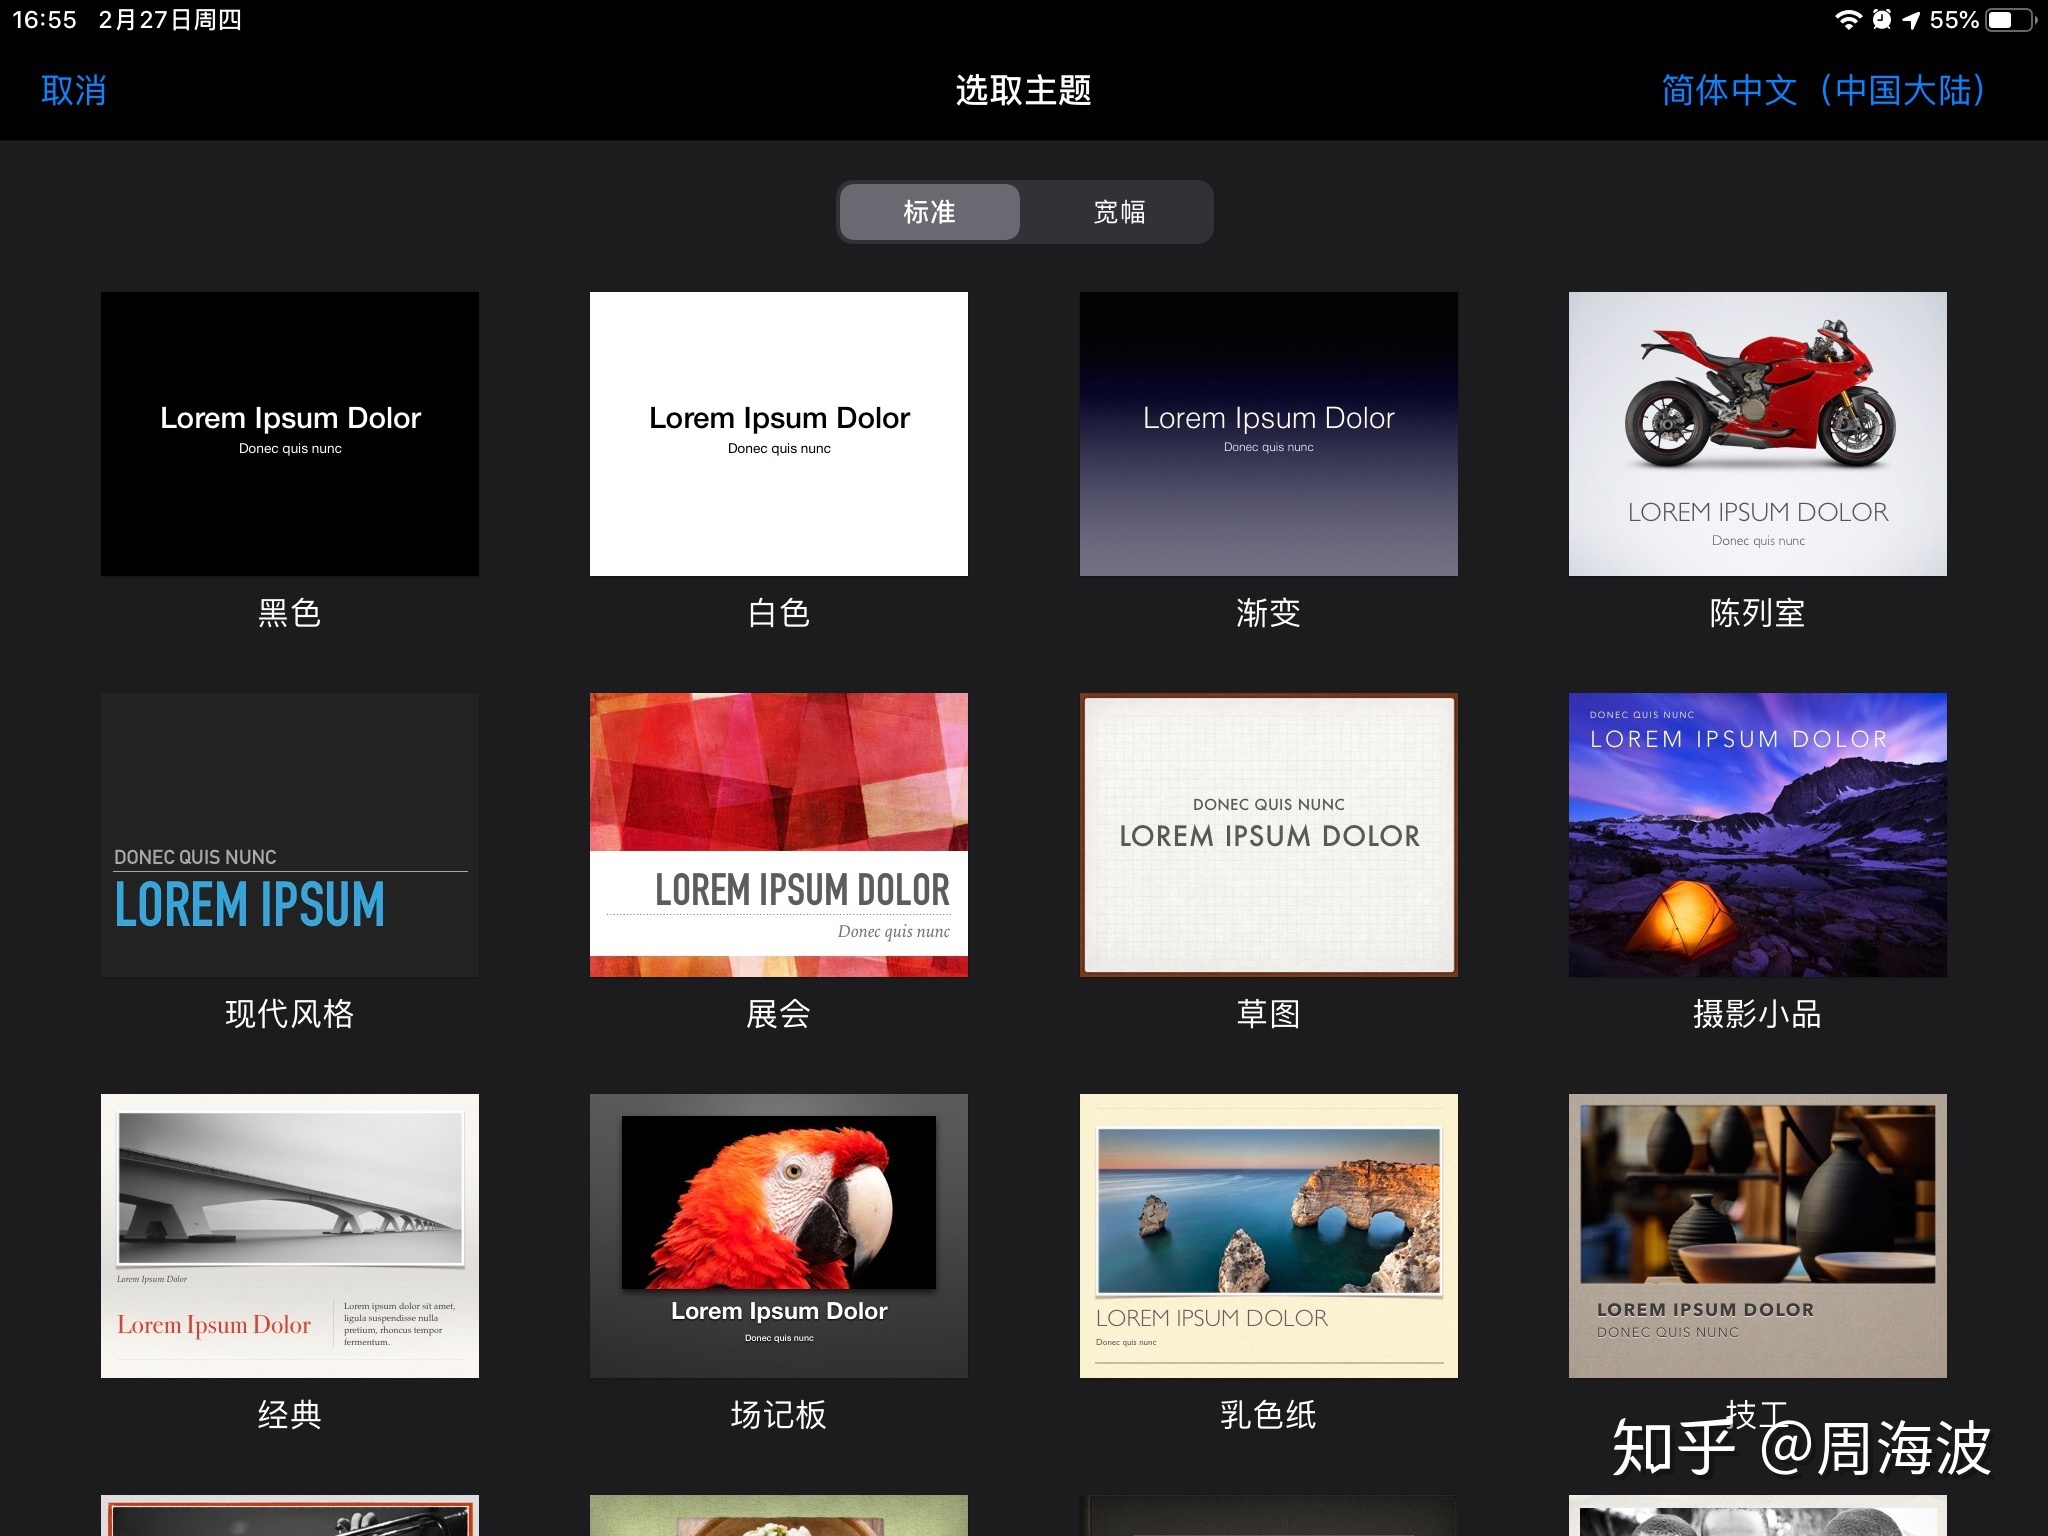Tap the Wi-Fi status icon
Viewport: 2048px width, 1536px height.
(x=1848, y=20)
